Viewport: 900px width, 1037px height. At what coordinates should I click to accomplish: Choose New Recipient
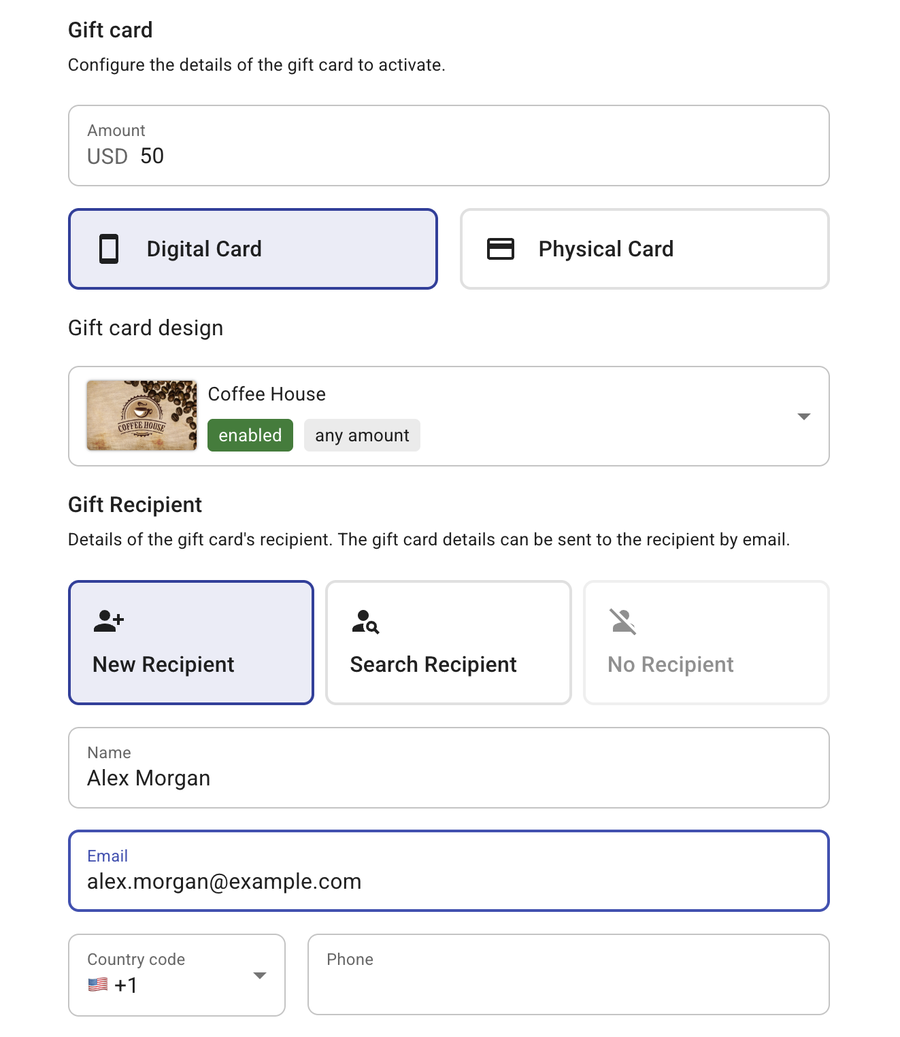[191, 643]
